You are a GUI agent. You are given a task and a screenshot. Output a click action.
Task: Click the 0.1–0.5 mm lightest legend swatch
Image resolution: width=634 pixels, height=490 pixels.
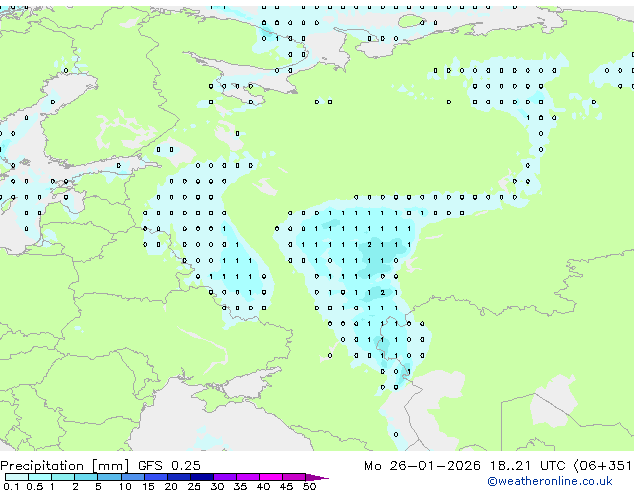(x=17, y=477)
